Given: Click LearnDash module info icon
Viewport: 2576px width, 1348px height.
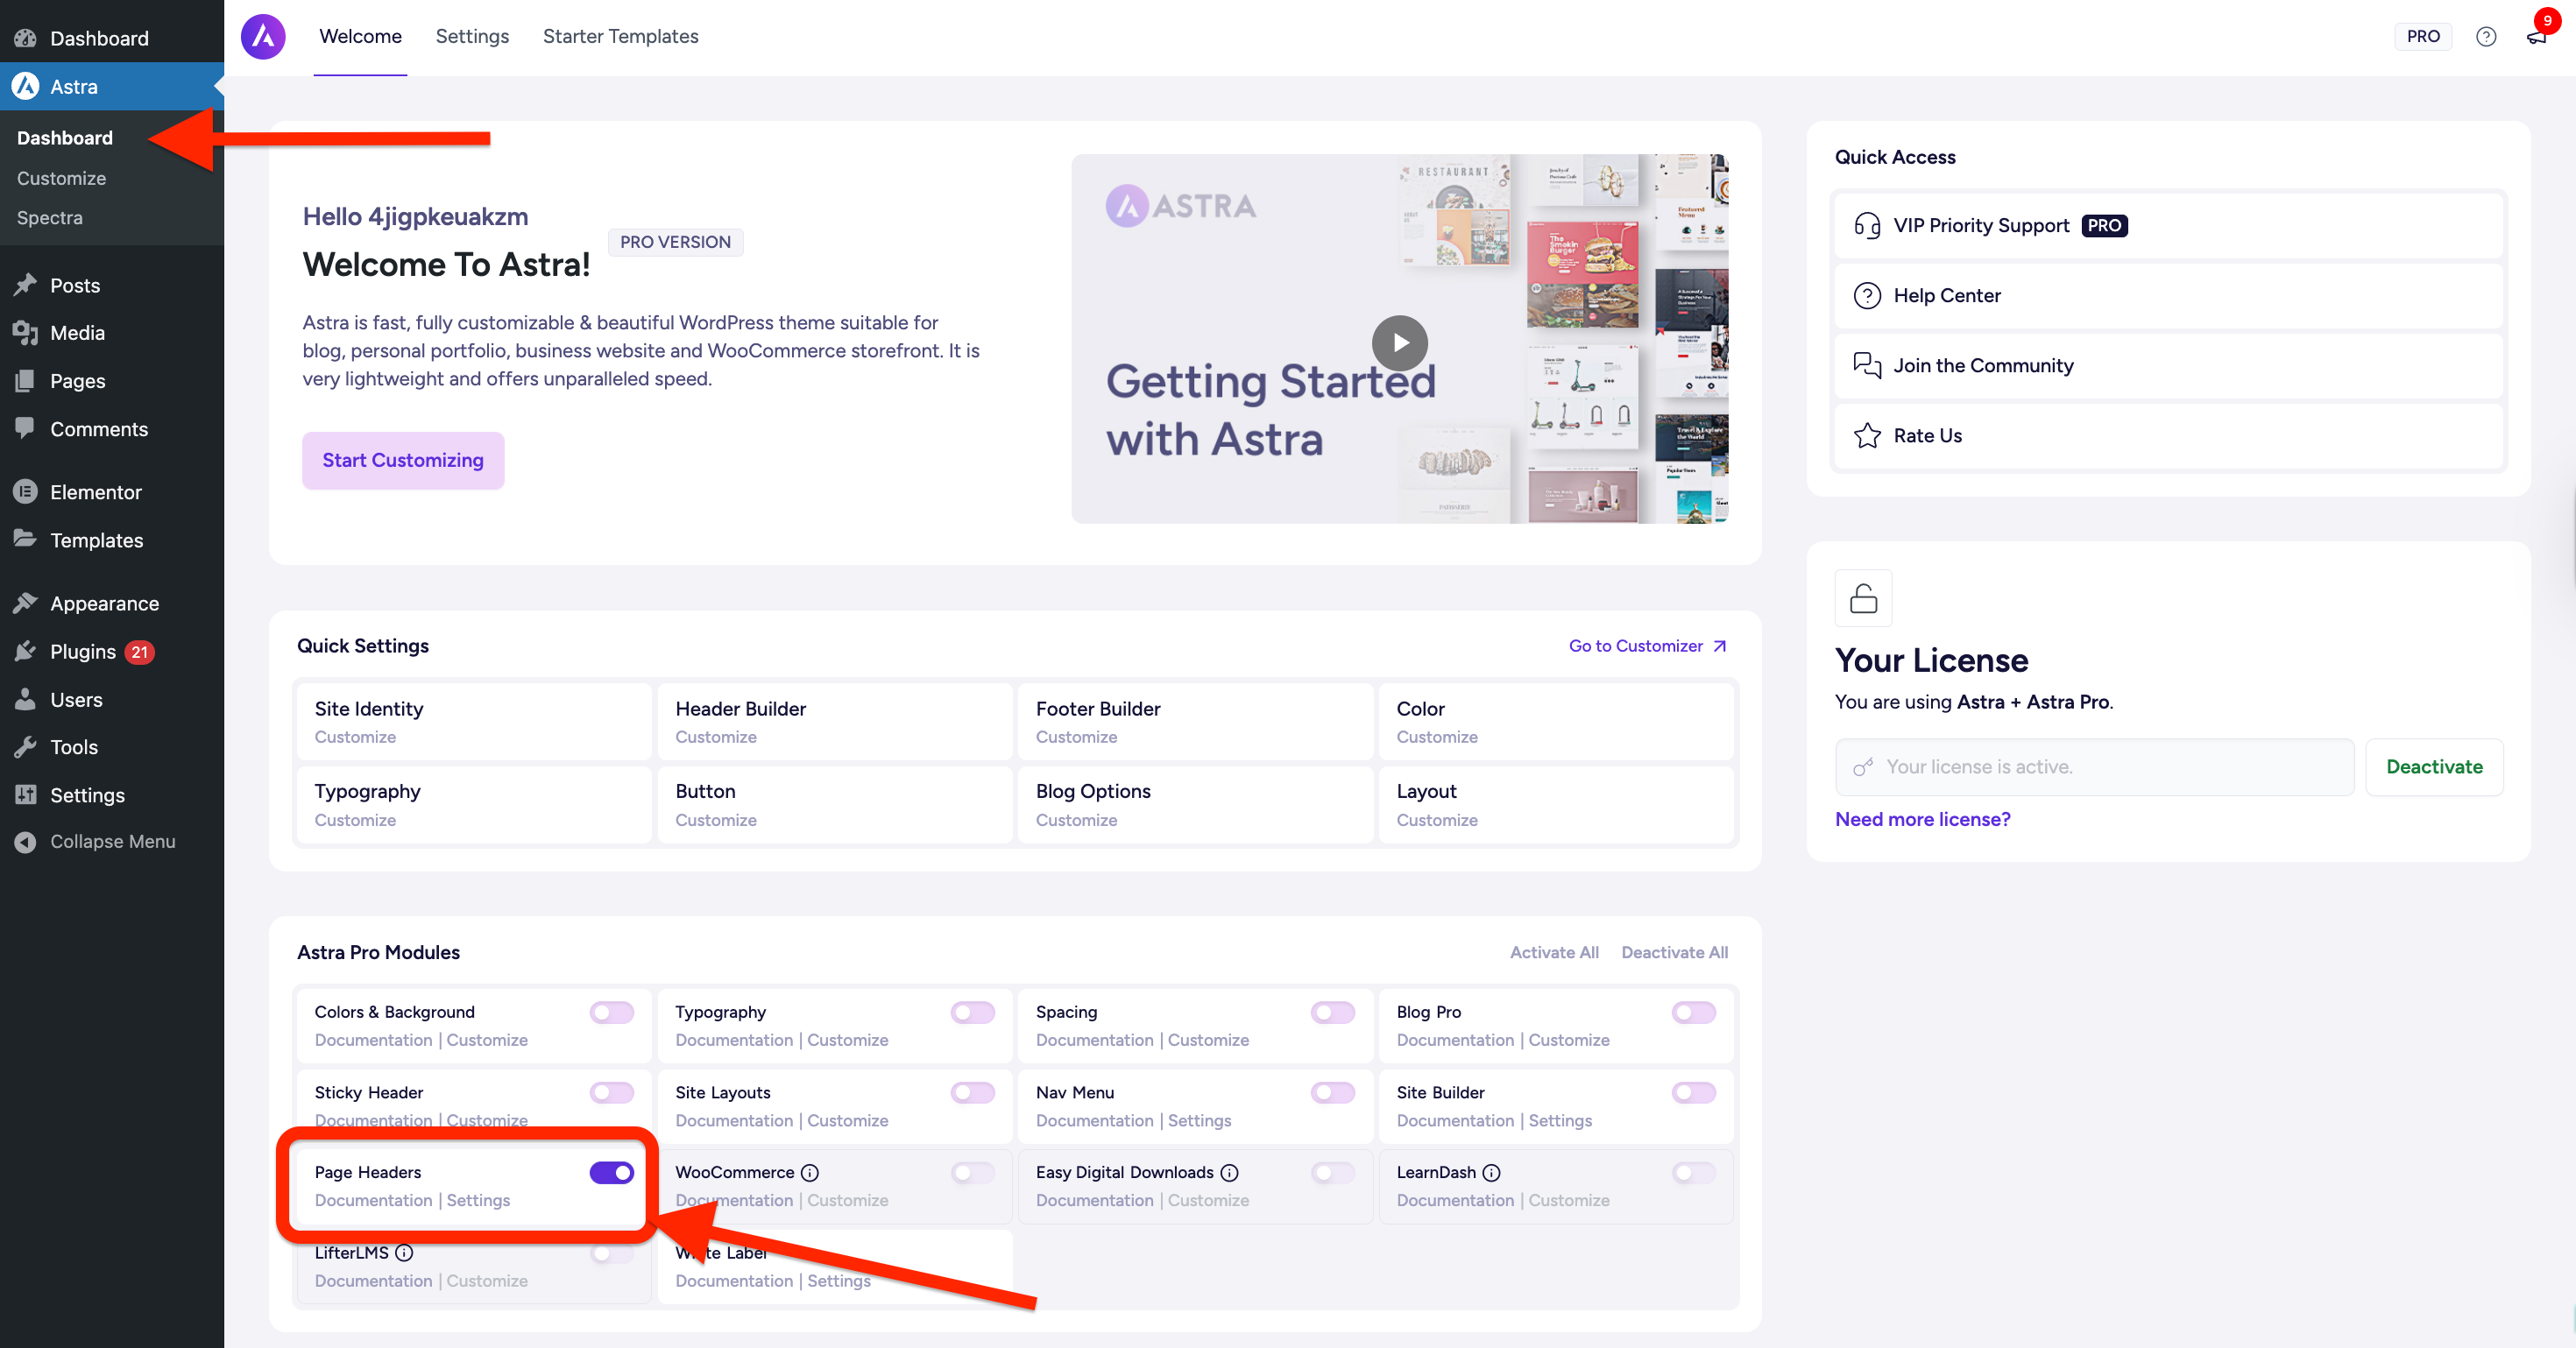Looking at the screenshot, I should tap(1491, 1172).
